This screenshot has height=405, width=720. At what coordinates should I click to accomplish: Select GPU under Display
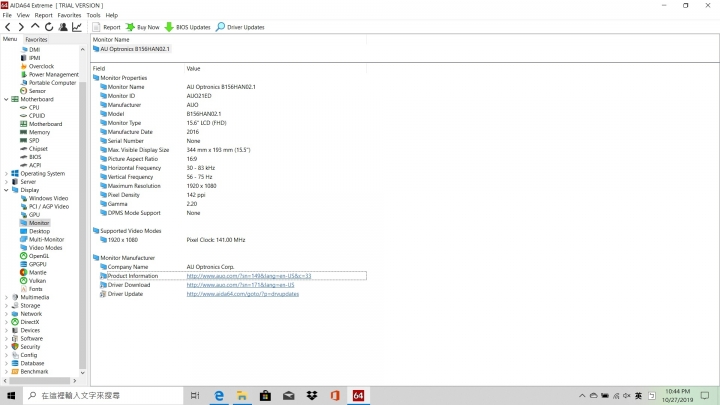[34, 215]
